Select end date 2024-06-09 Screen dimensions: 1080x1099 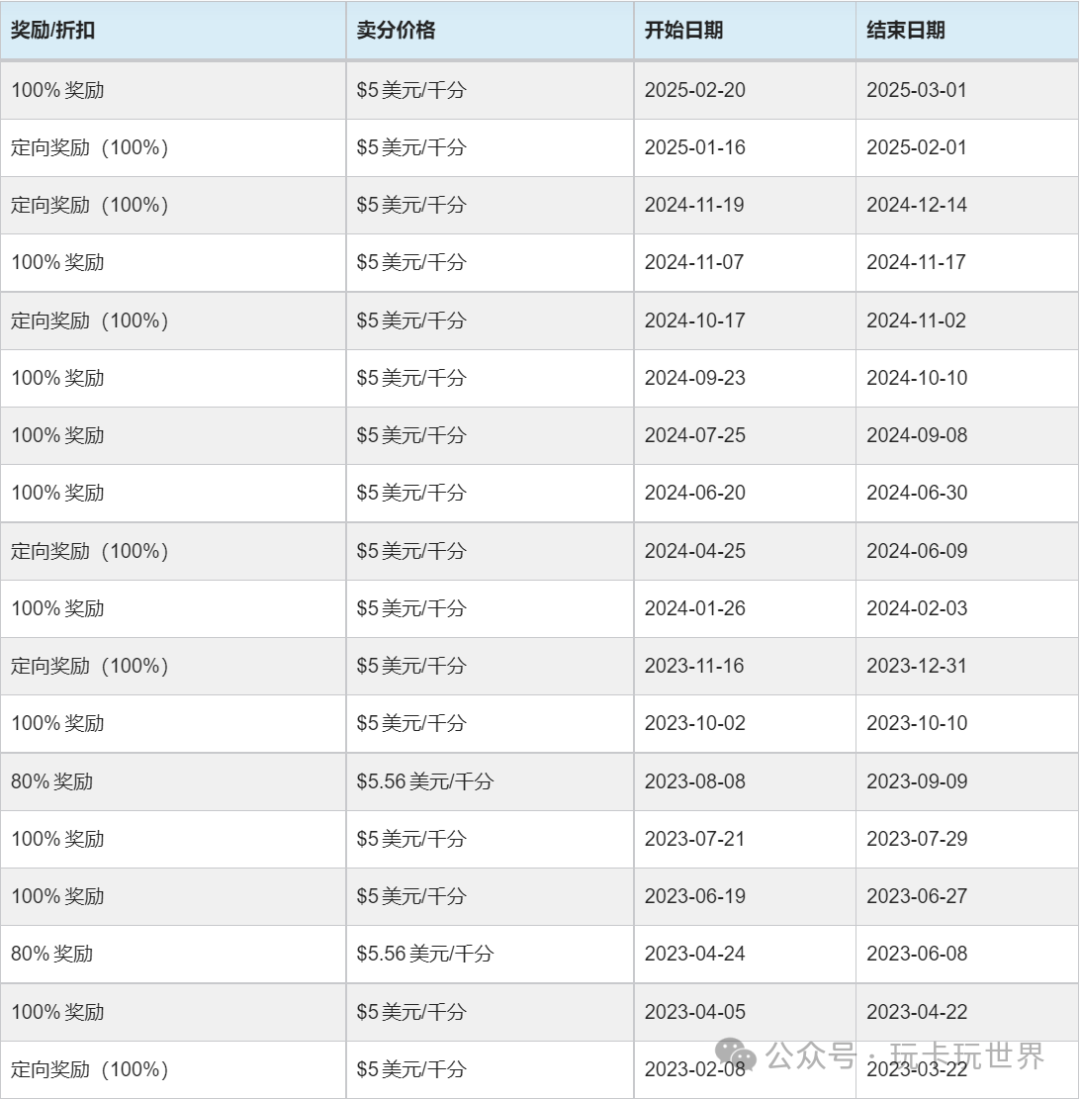click(917, 552)
